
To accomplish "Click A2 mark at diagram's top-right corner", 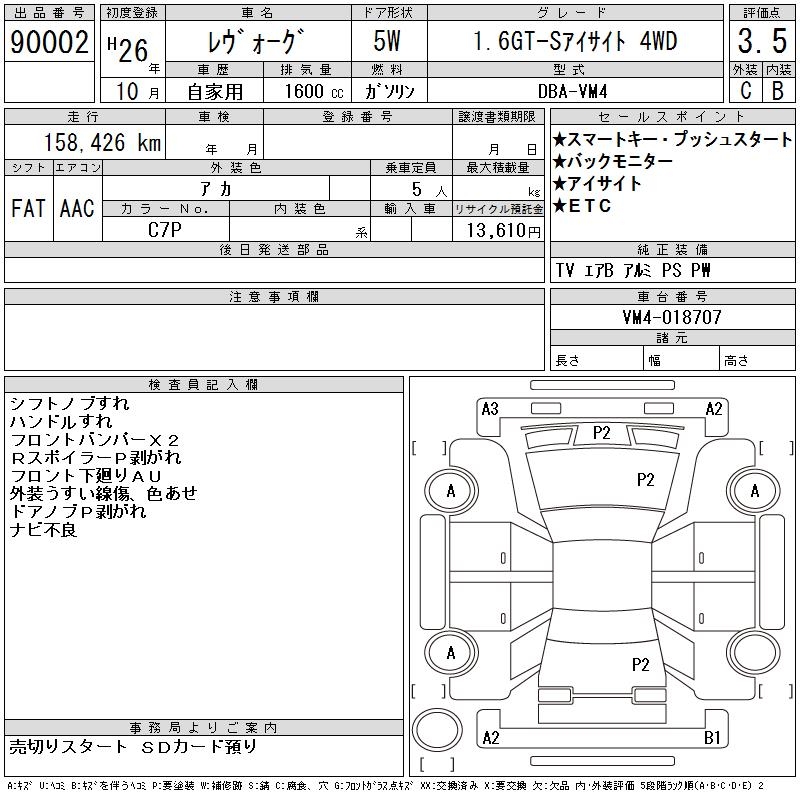I will [x=714, y=409].
